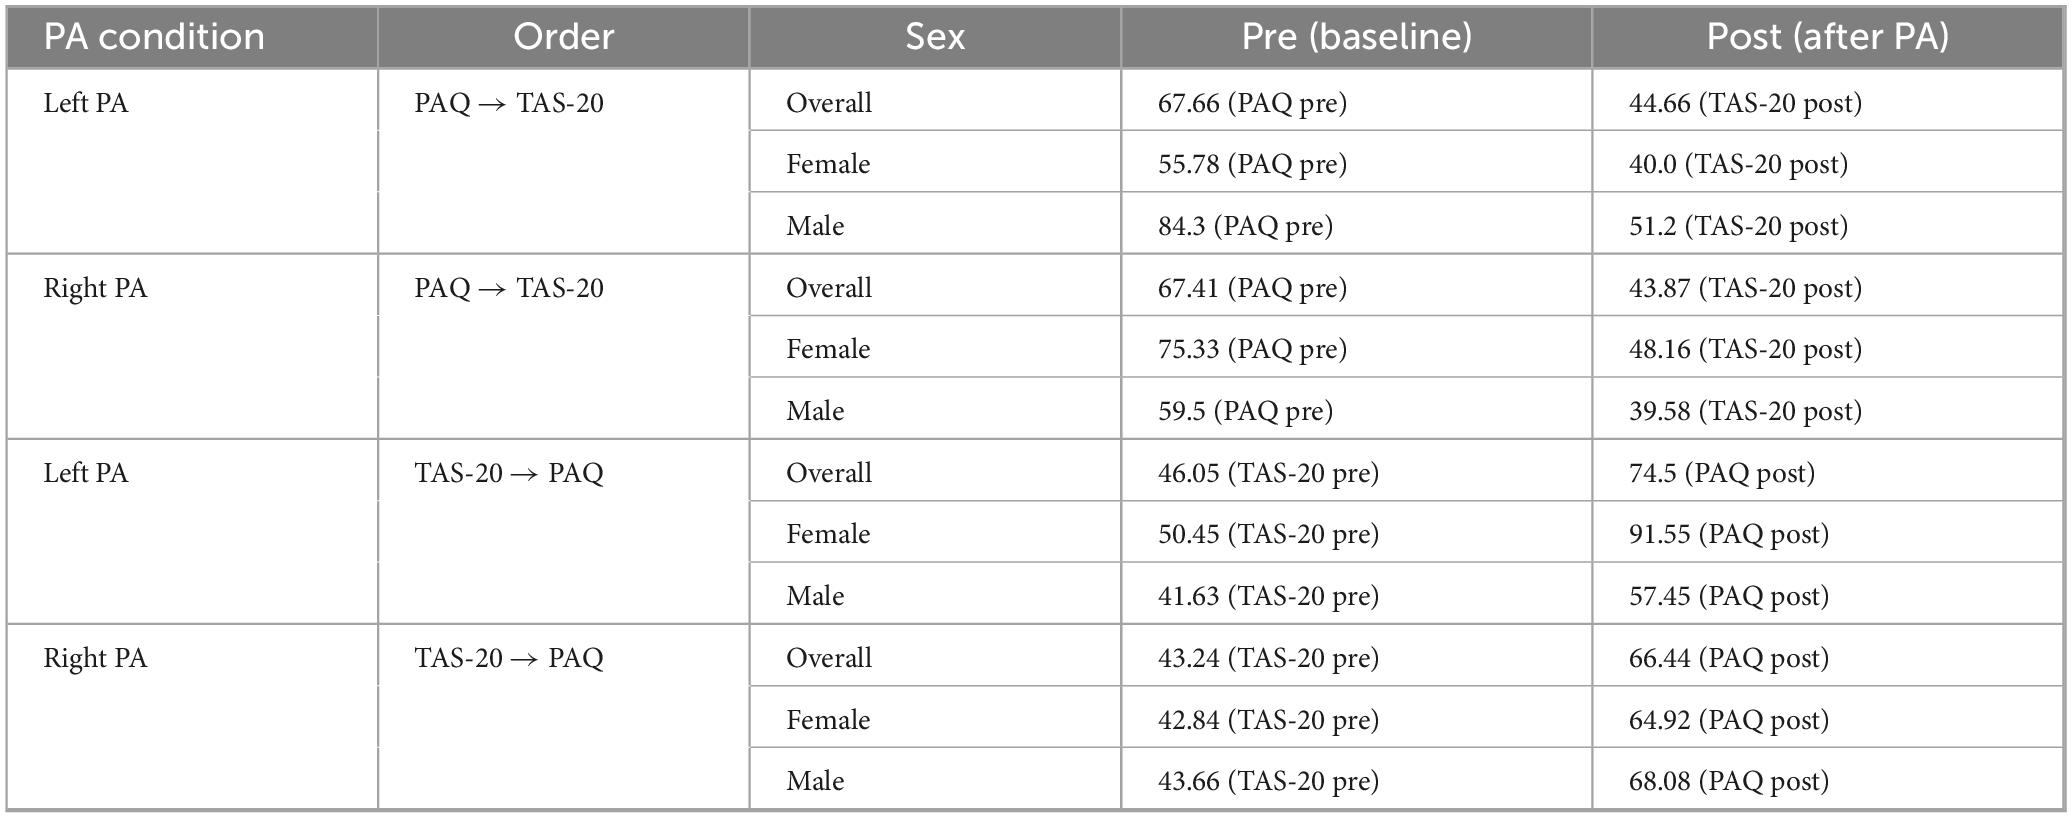The image size is (2072, 818).
Task: Select the 41.63 (TAS-20 pre) value
Action: pos(1268,596)
